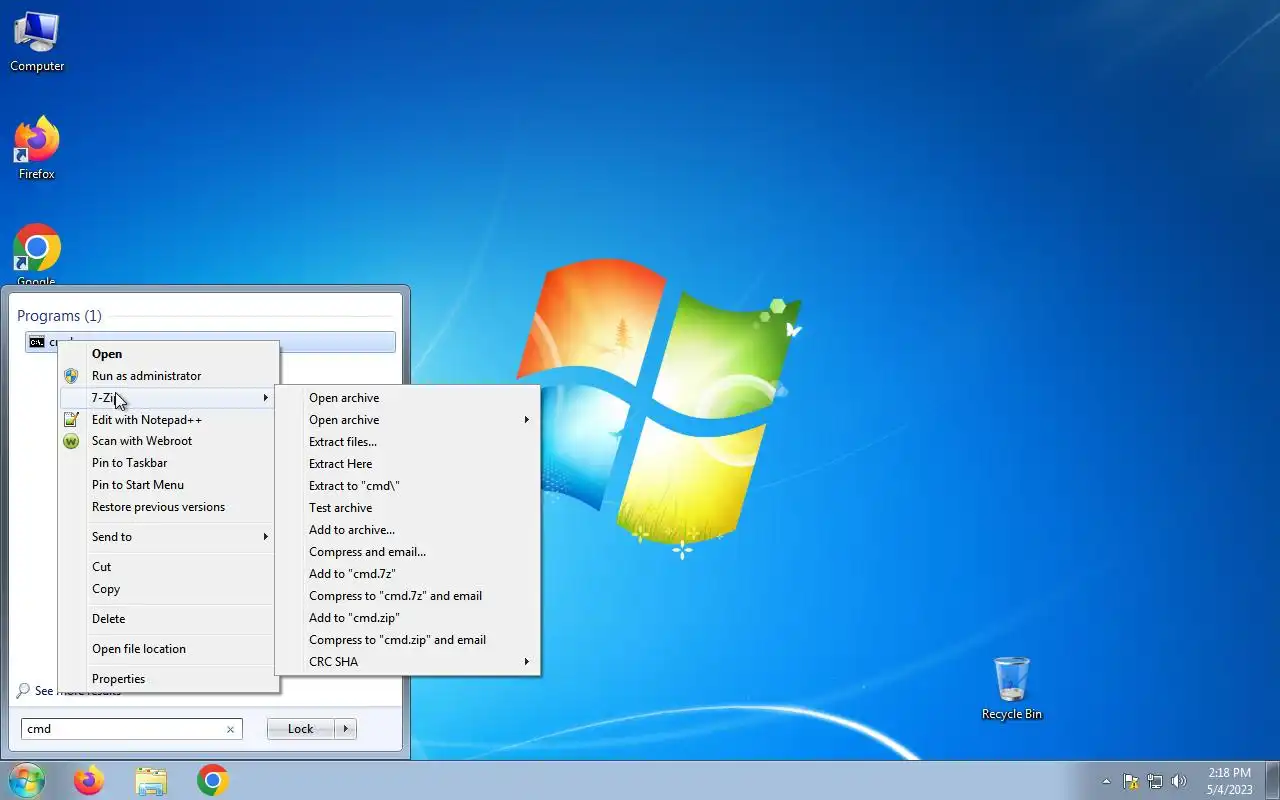Open the Computer desktop icon
The height and width of the screenshot is (800, 1280).
[x=37, y=42]
